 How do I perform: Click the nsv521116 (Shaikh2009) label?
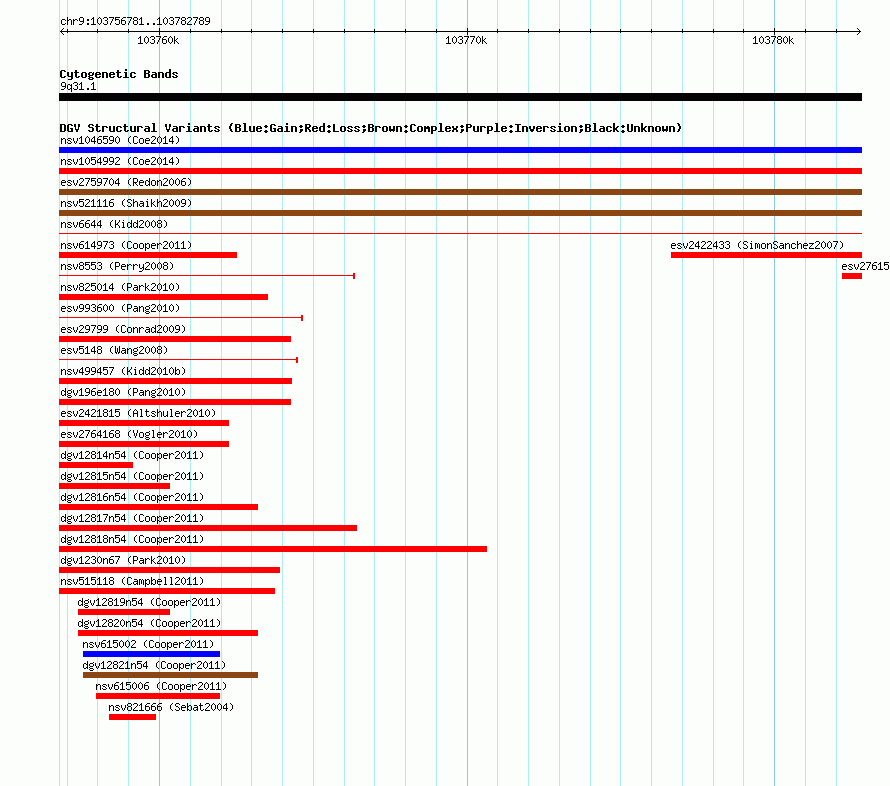point(126,203)
